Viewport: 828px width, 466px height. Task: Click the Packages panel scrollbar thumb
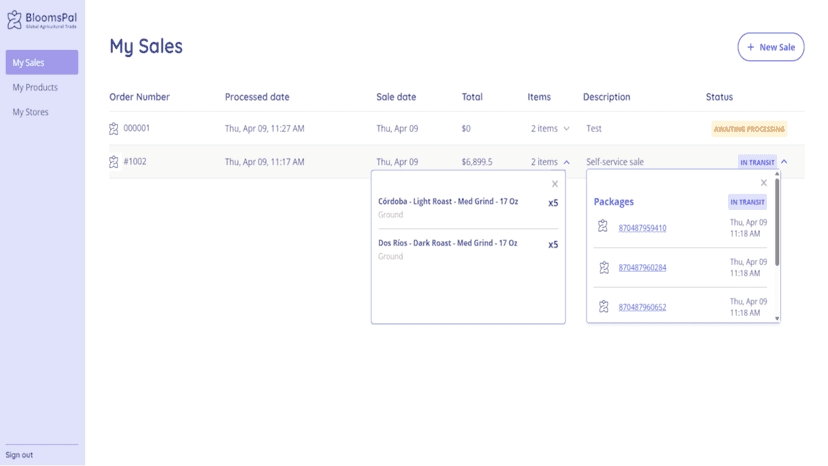click(x=777, y=222)
